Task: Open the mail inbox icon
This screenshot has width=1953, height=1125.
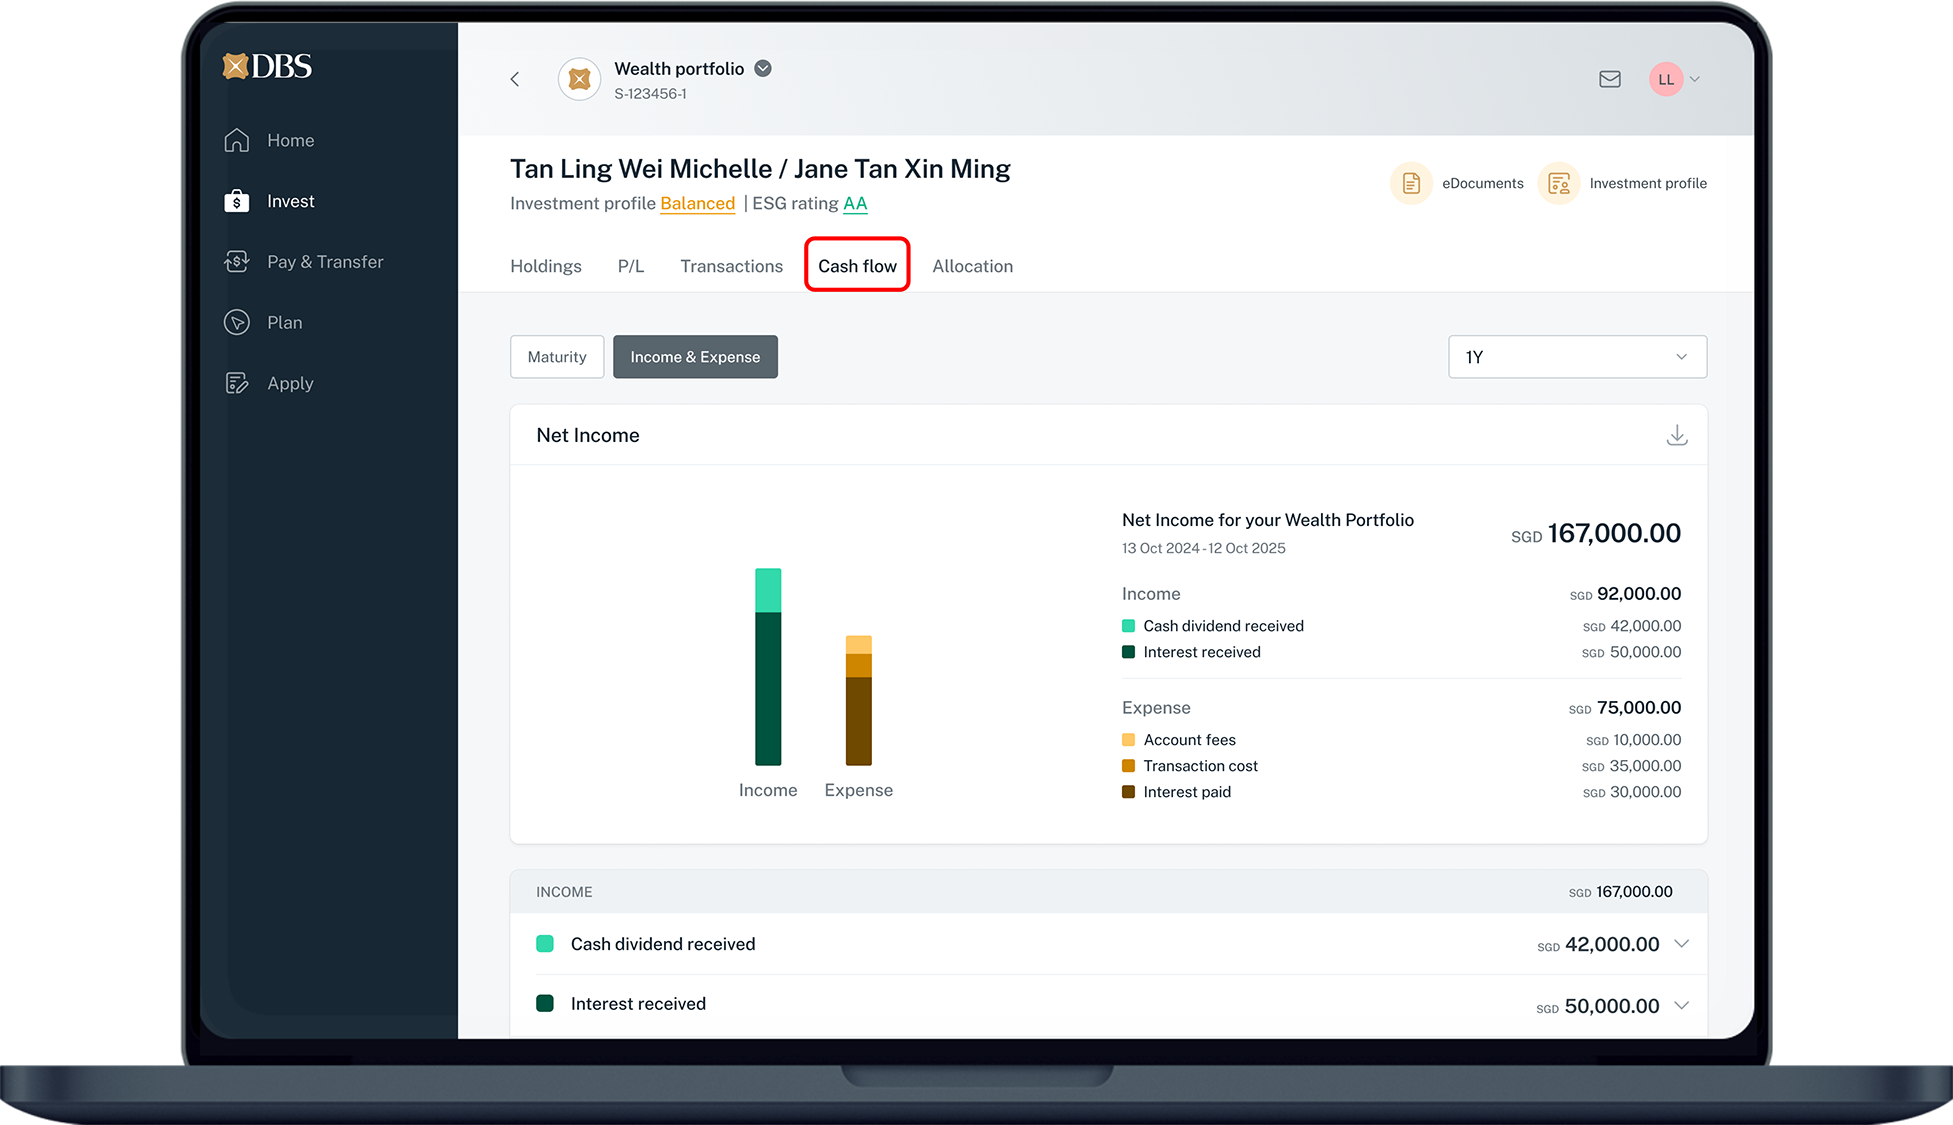Action: click(x=1609, y=79)
